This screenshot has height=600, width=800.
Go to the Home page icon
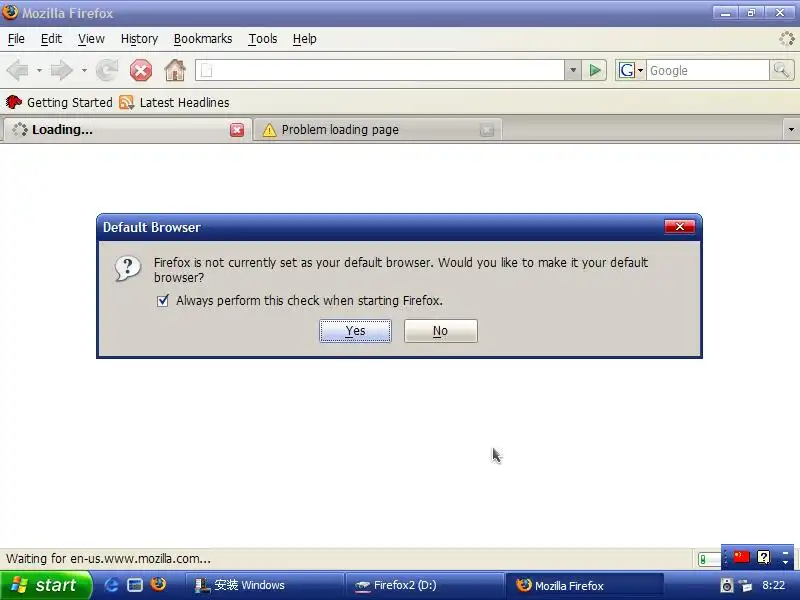click(x=175, y=70)
